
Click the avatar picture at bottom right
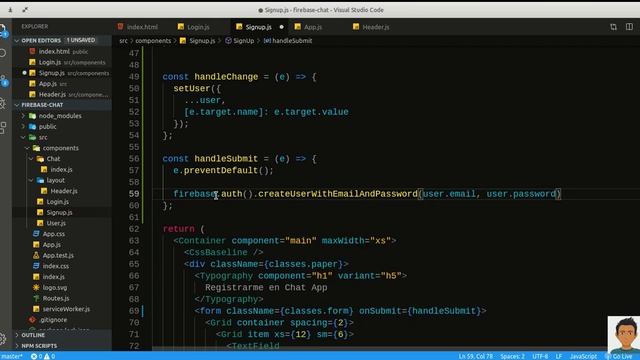pyautogui.click(x=624, y=334)
